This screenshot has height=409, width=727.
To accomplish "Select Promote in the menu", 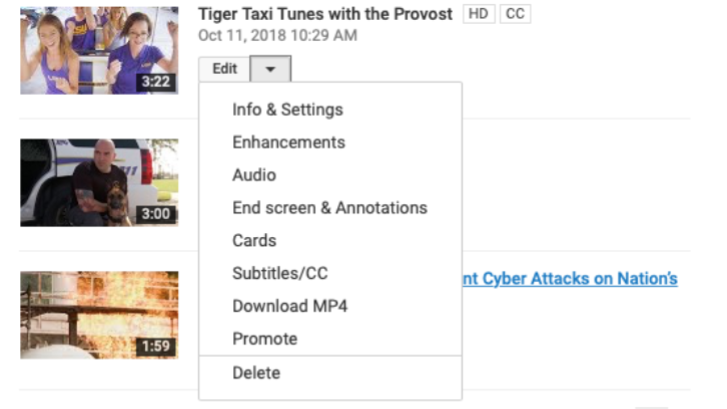I will [x=265, y=339].
